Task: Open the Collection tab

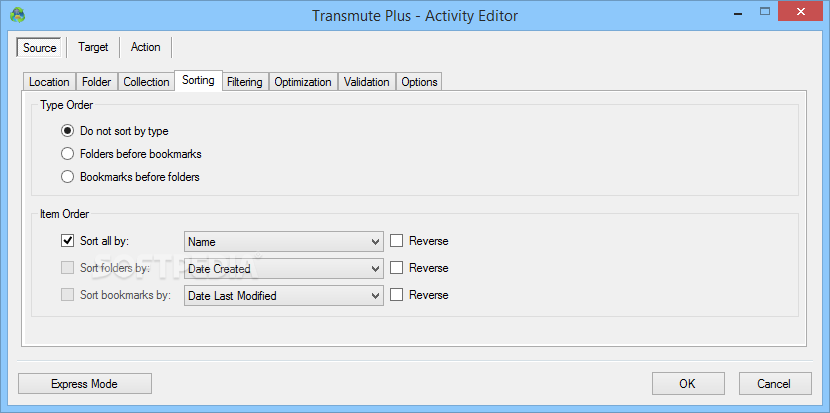Action: tap(146, 82)
